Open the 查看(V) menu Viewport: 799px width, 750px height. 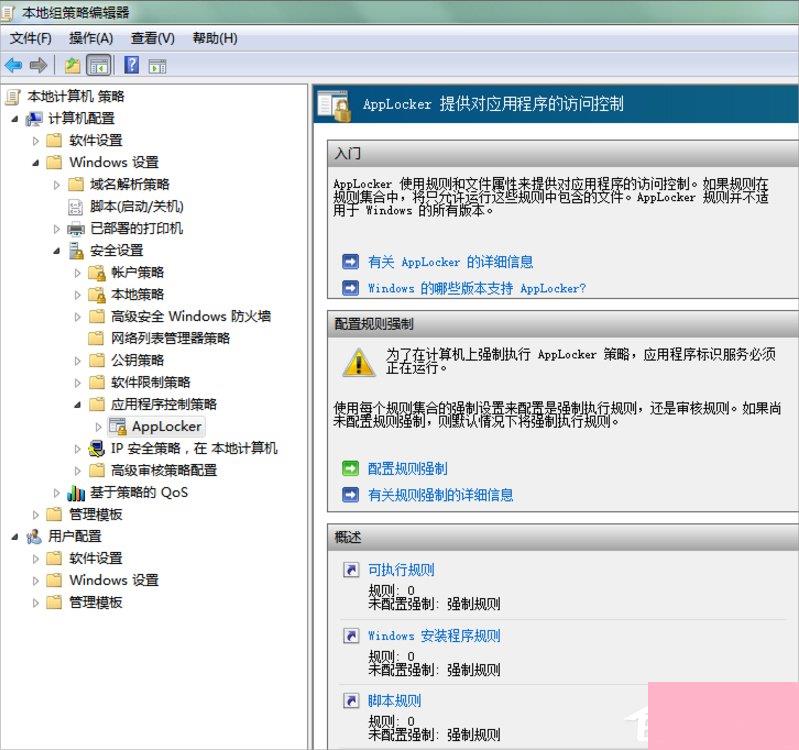tap(152, 38)
